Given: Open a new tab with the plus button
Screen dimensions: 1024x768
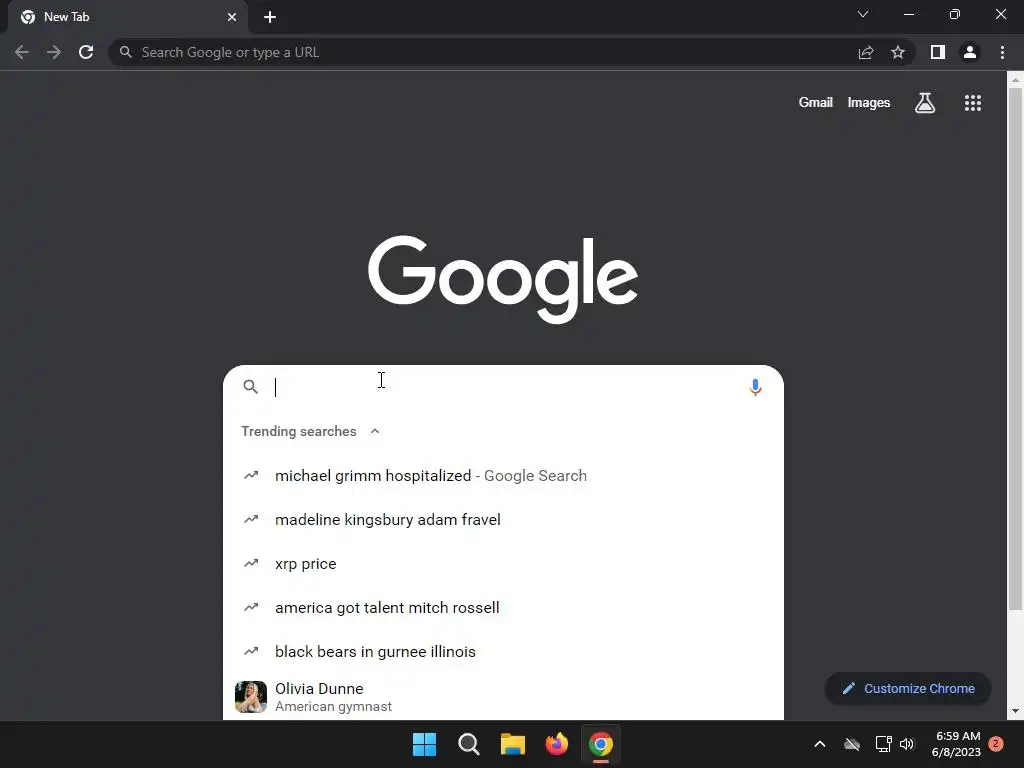Looking at the screenshot, I should tap(270, 17).
